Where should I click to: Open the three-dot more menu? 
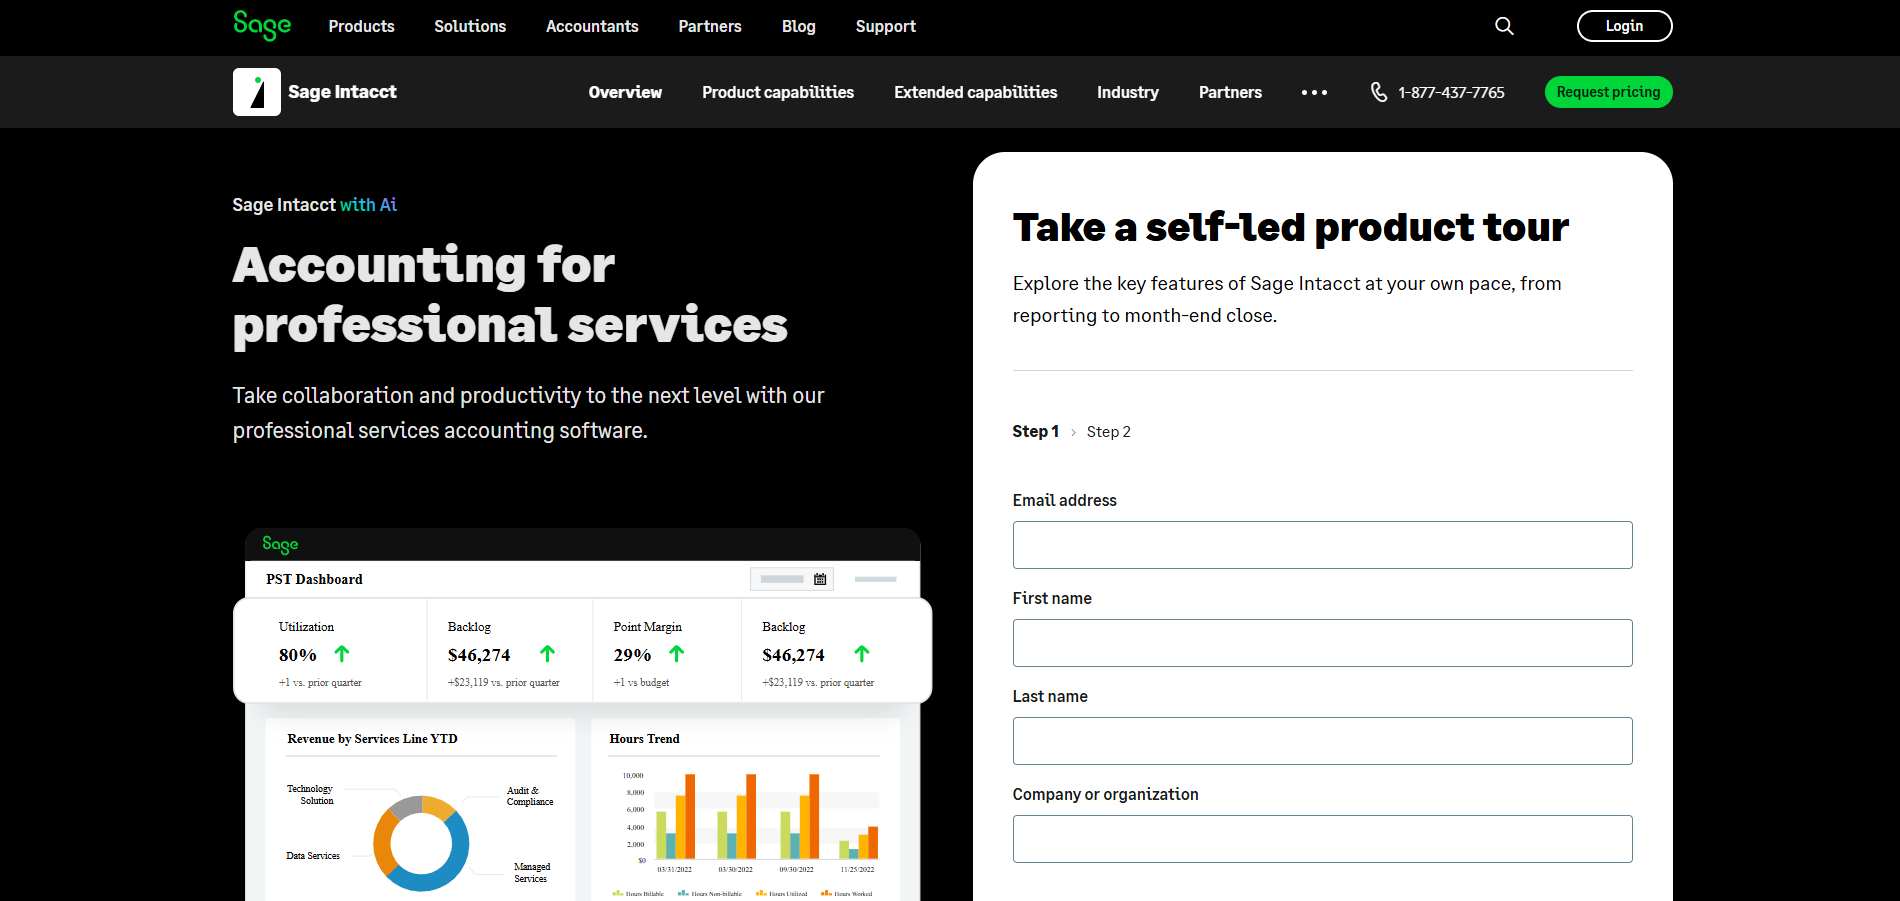[1314, 92]
